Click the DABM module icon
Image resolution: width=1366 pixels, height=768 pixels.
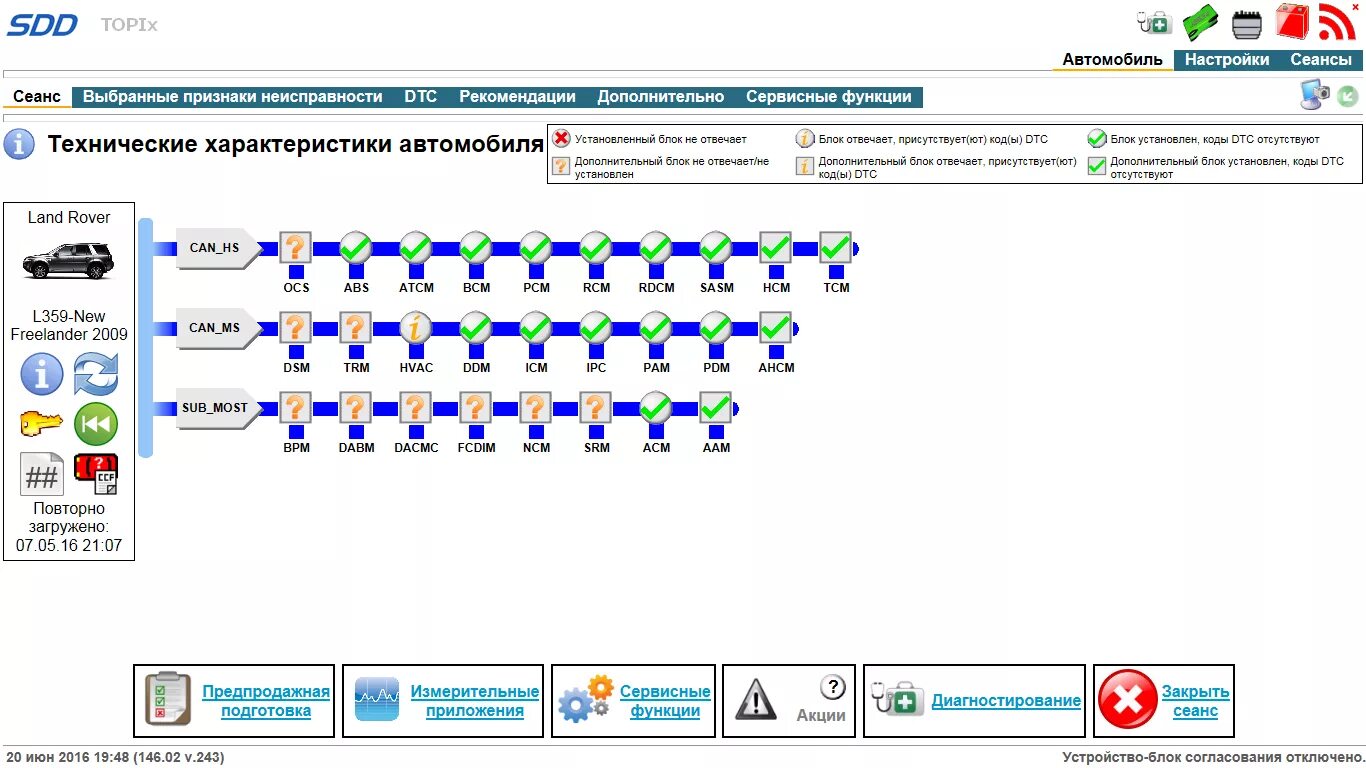click(356, 407)
